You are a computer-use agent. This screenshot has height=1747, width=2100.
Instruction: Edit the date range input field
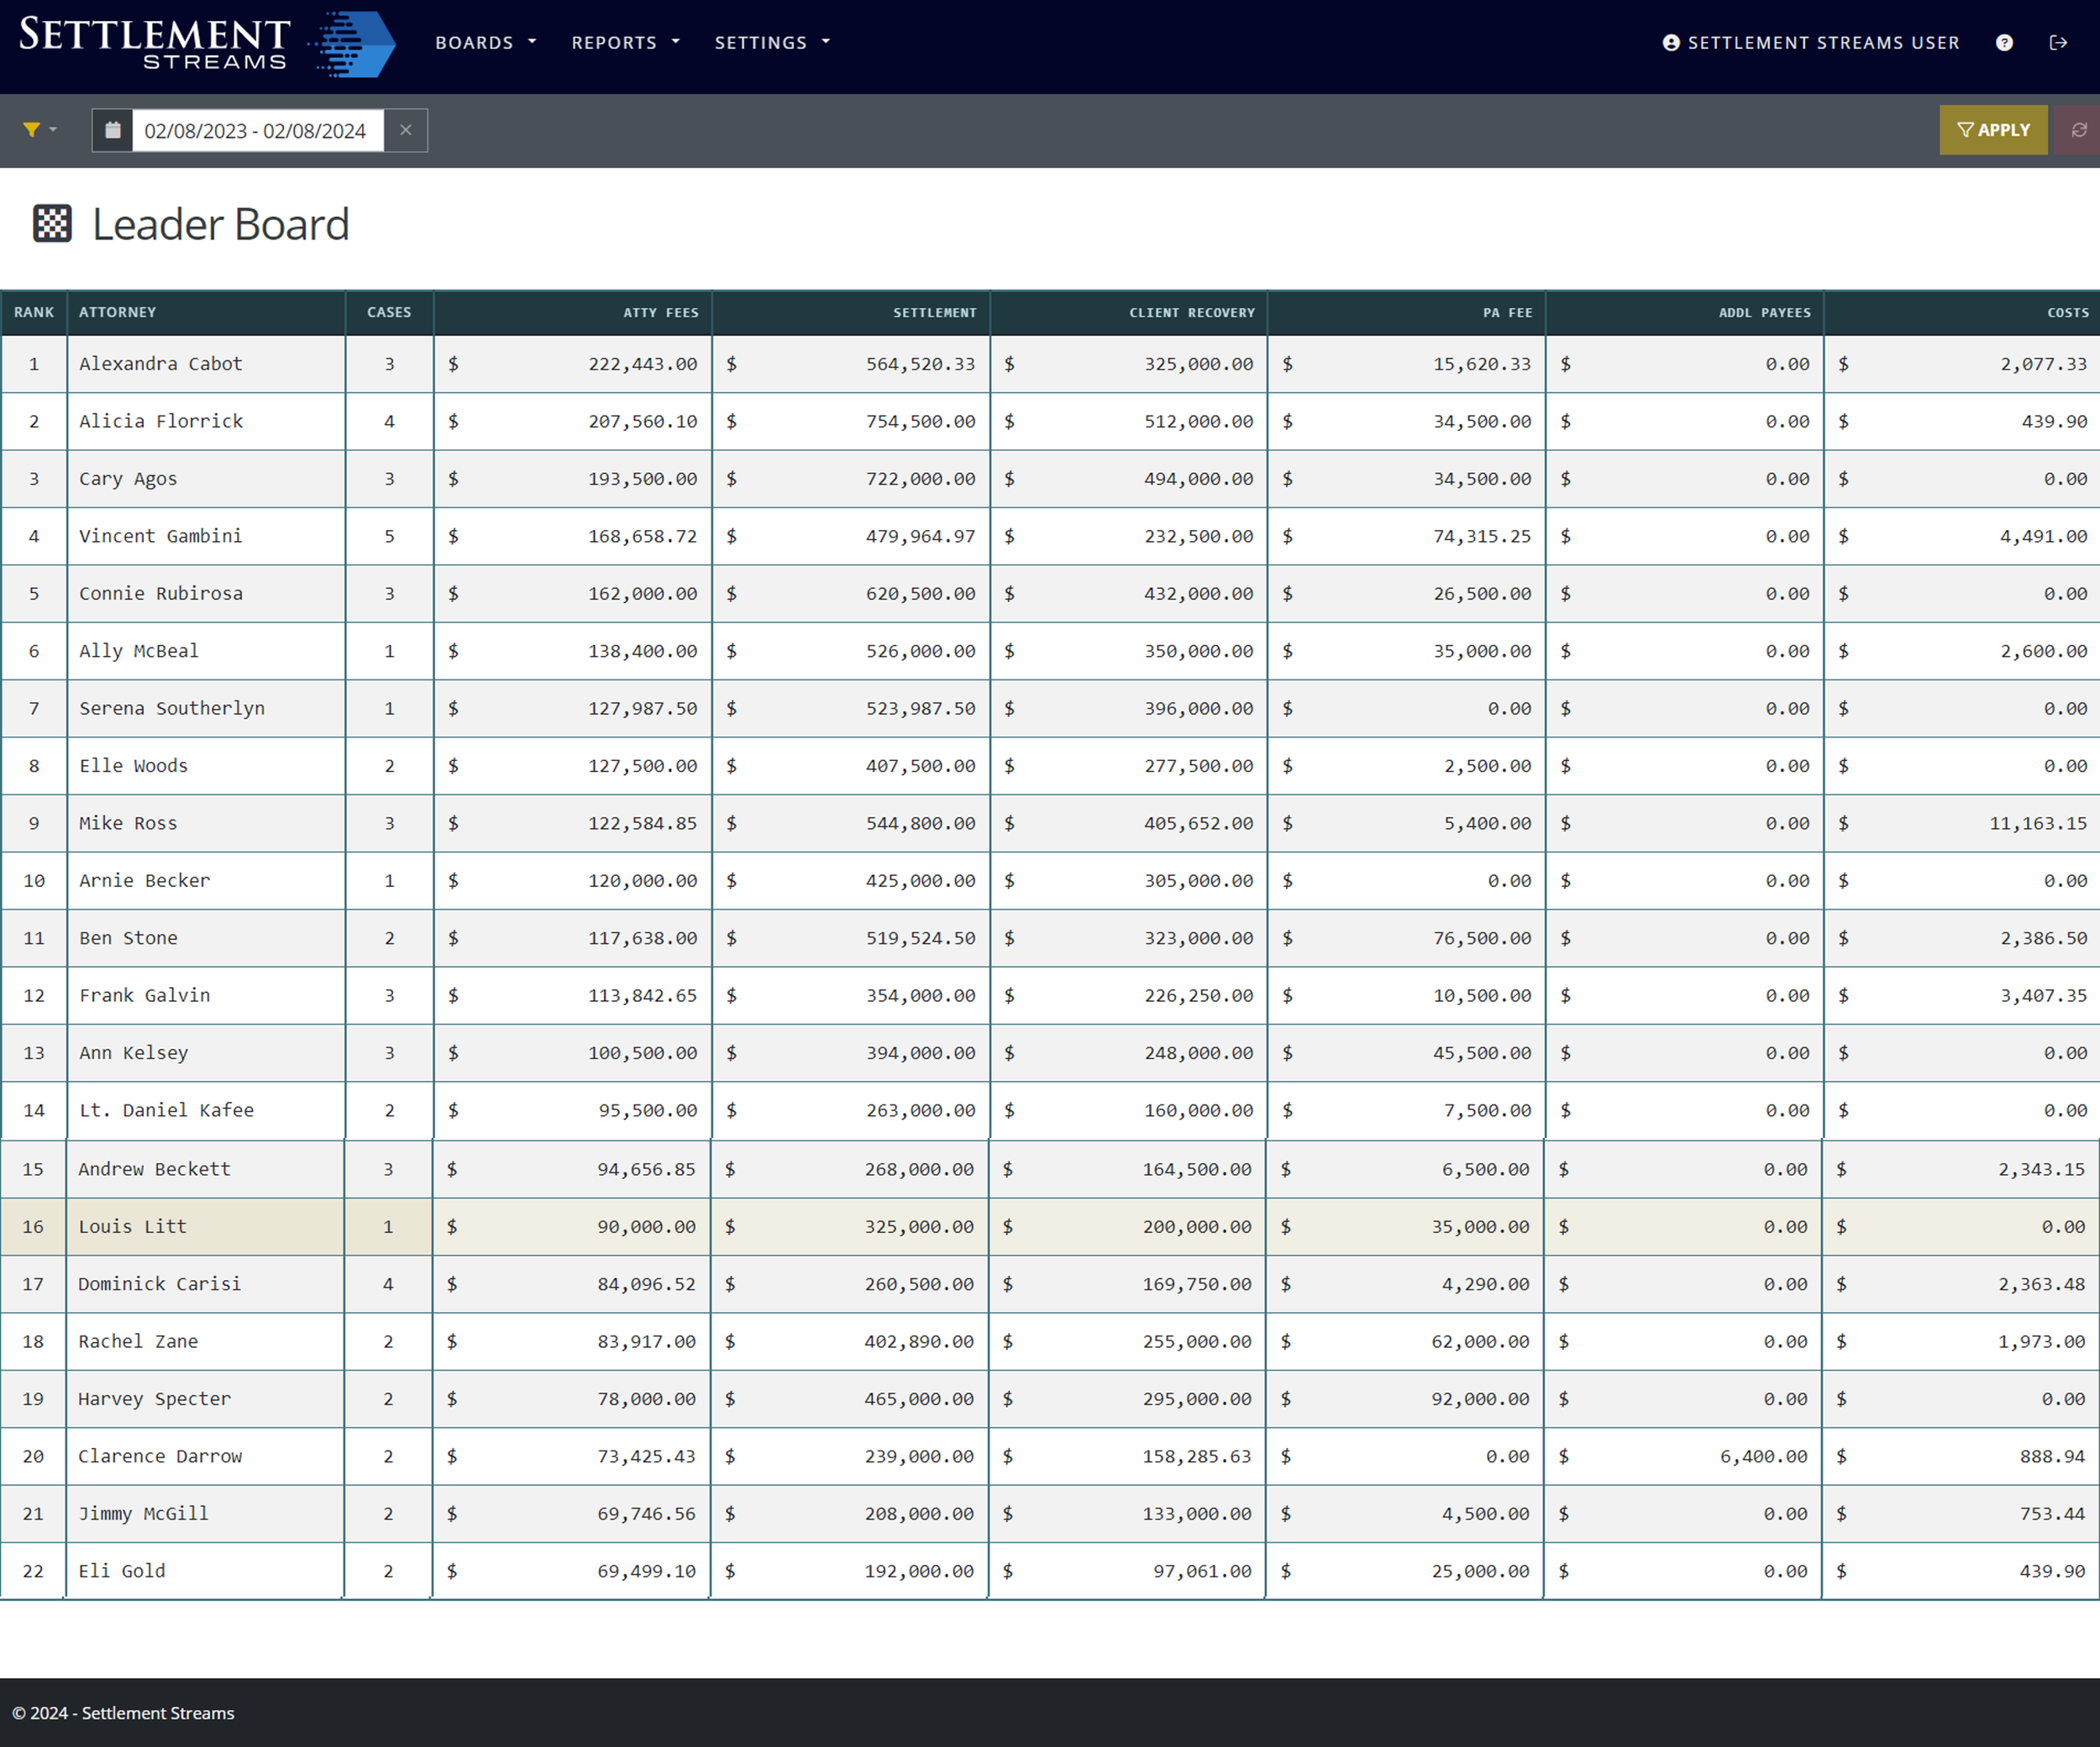[256, 131]
